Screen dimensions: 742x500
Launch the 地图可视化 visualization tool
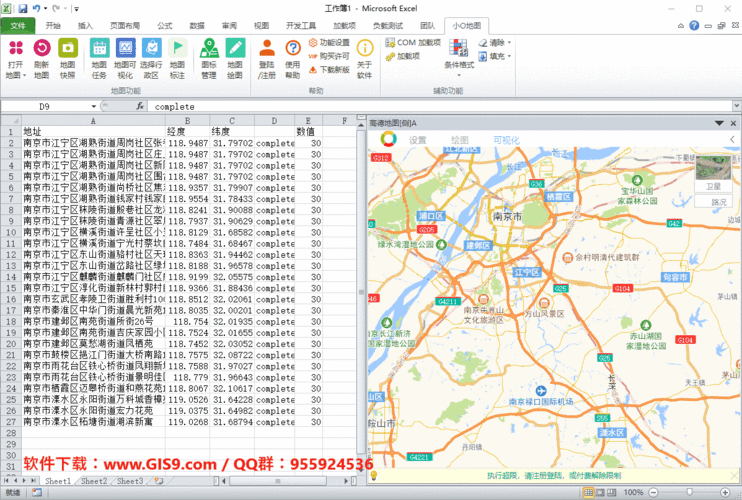[125, 59]
